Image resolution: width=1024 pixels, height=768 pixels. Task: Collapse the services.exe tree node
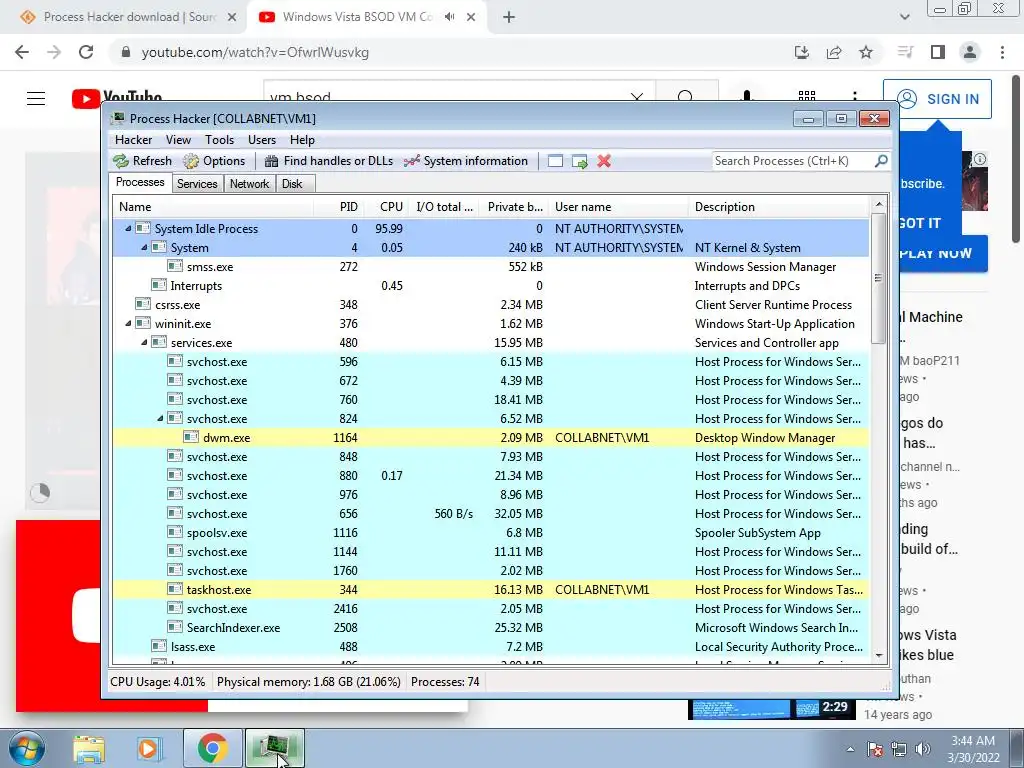[144, 342]
